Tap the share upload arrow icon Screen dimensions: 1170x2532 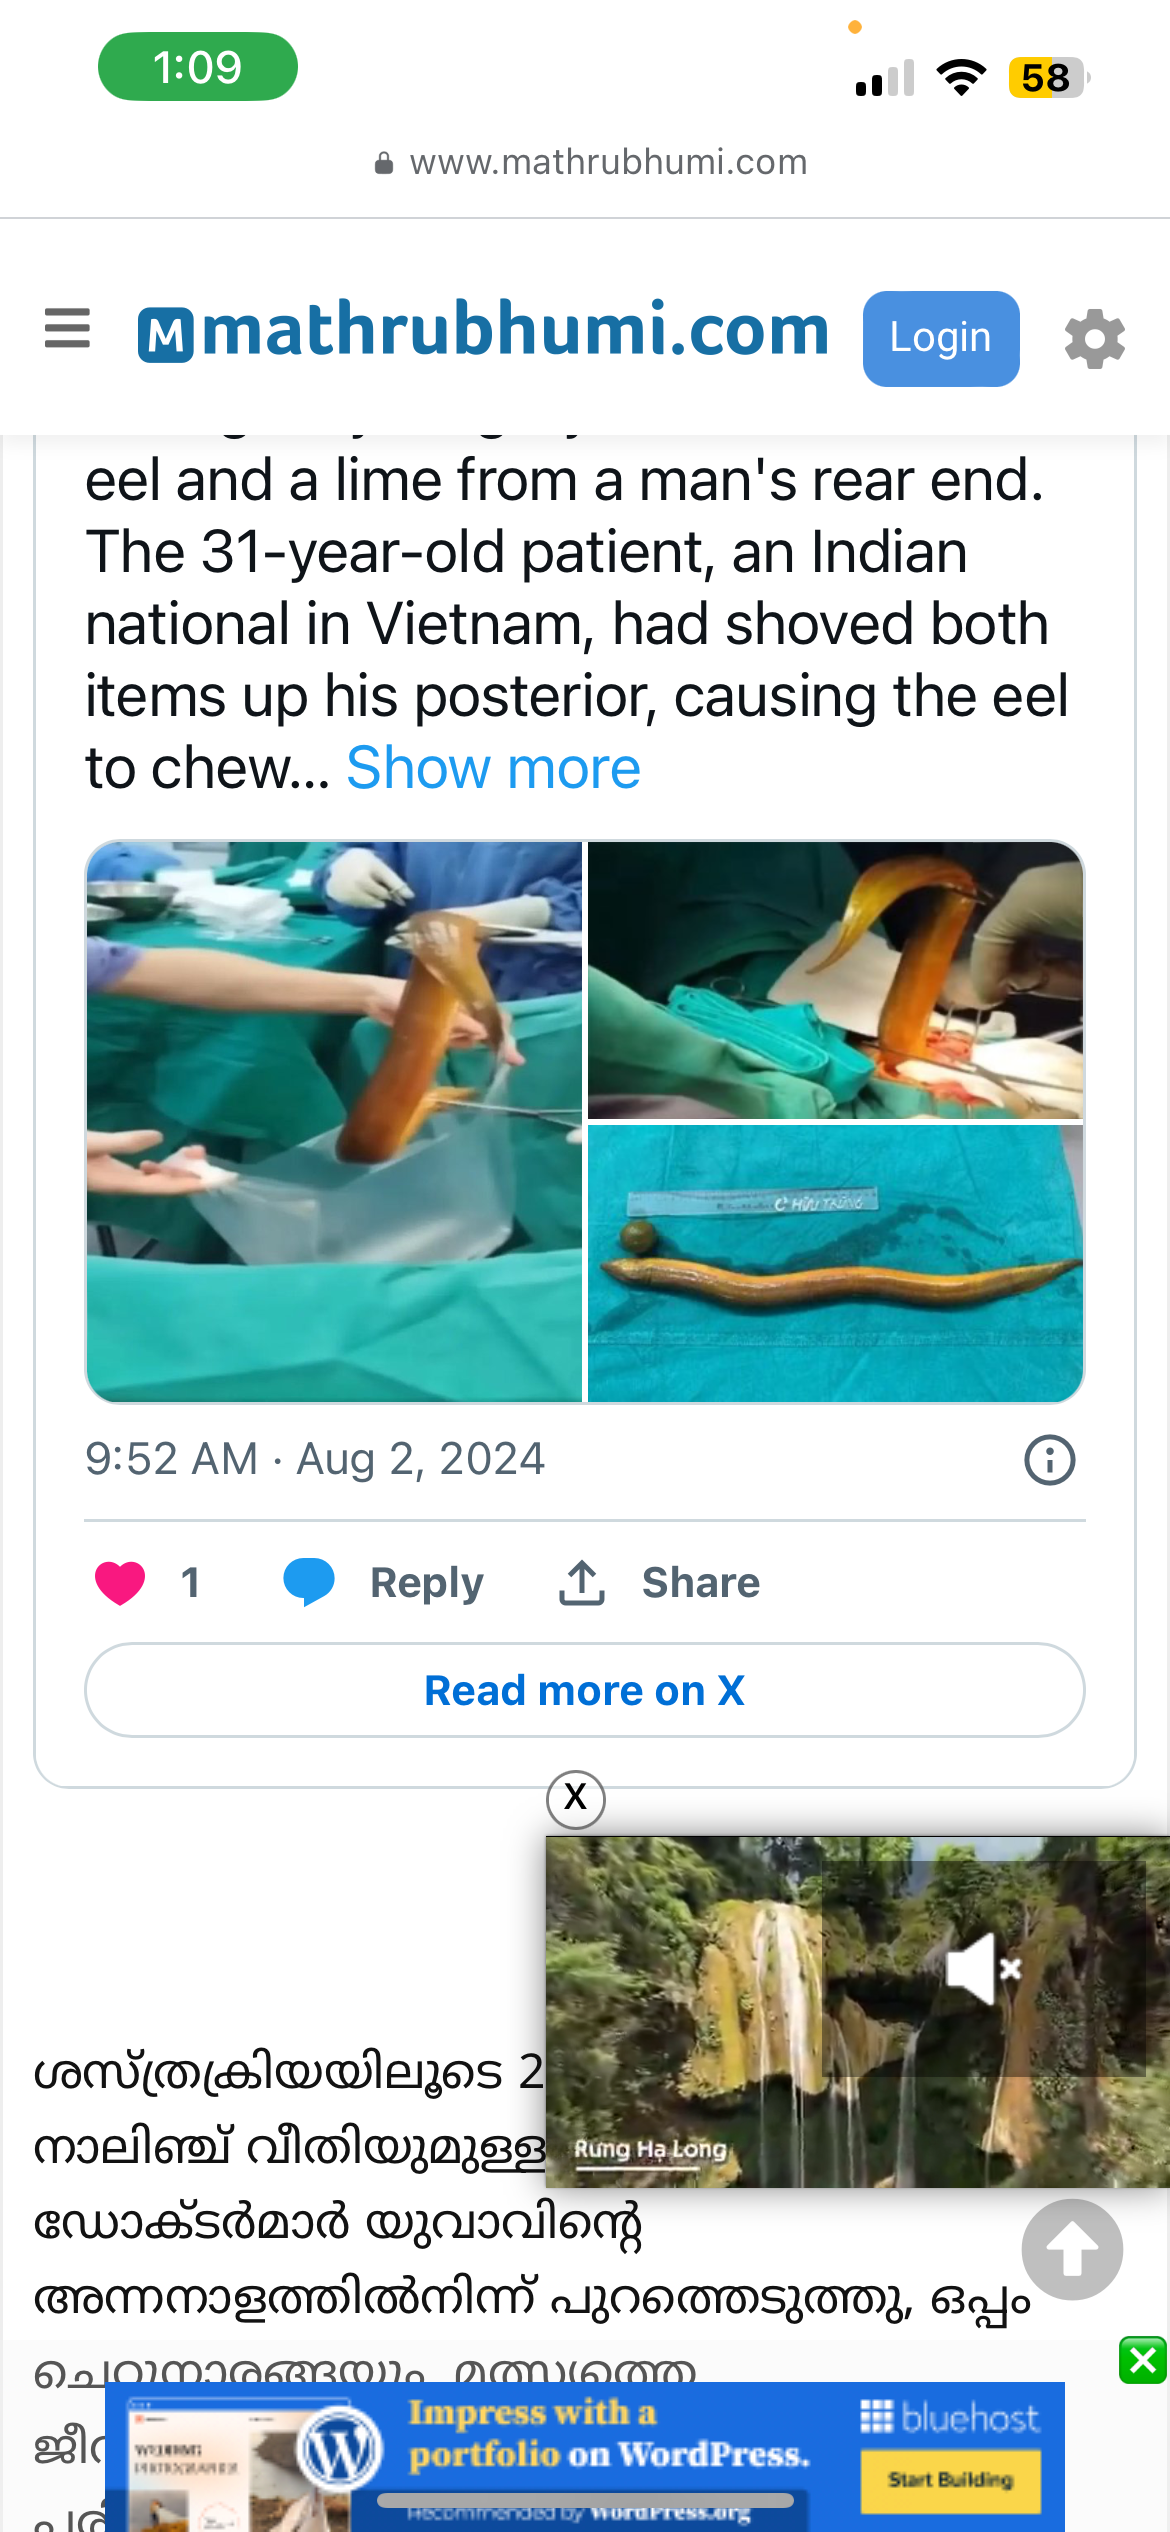point(582,1583)
